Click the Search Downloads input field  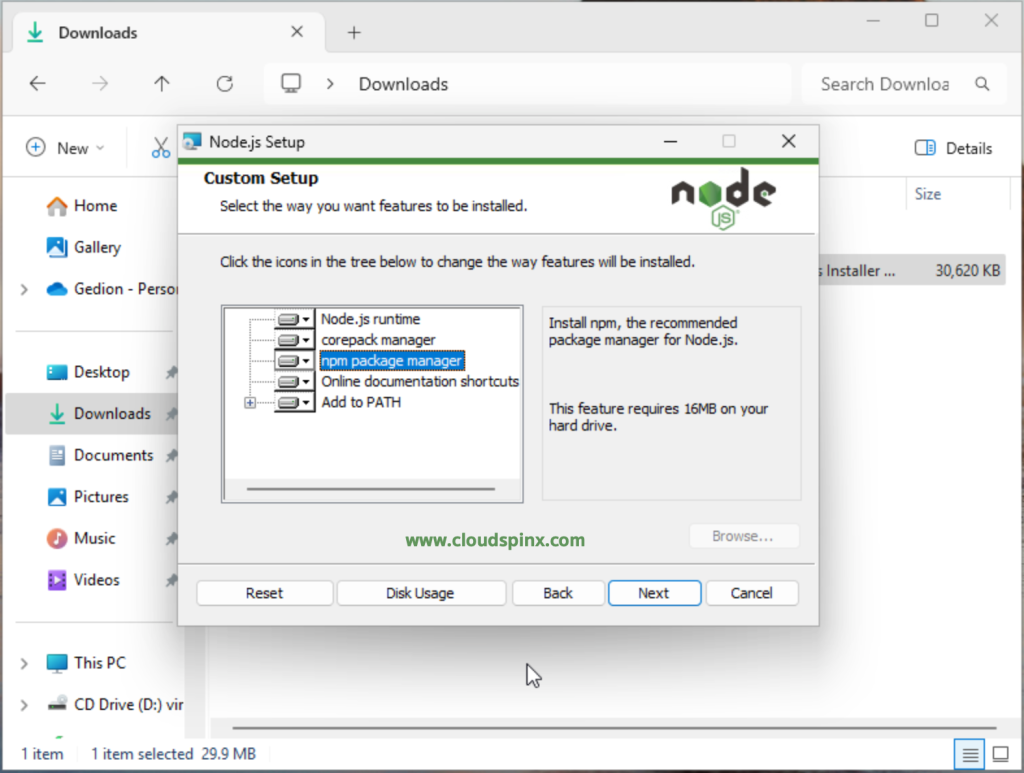pyautogui.click(x=885, y=84)
